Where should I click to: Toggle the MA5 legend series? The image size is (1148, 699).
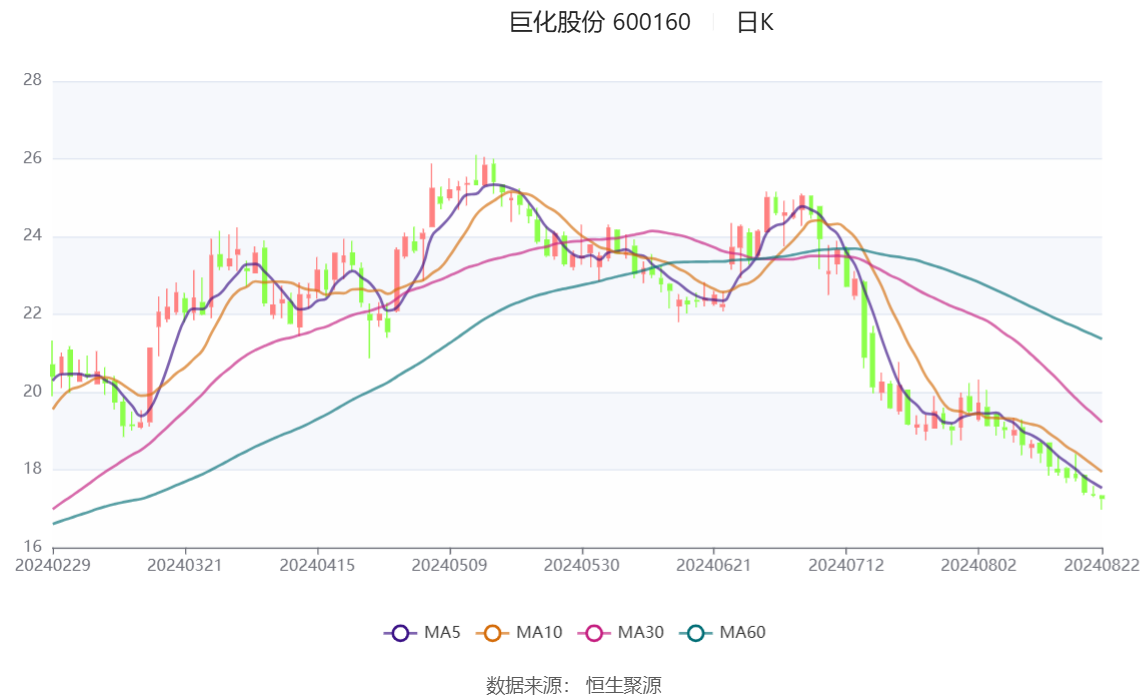pos(422,632)
